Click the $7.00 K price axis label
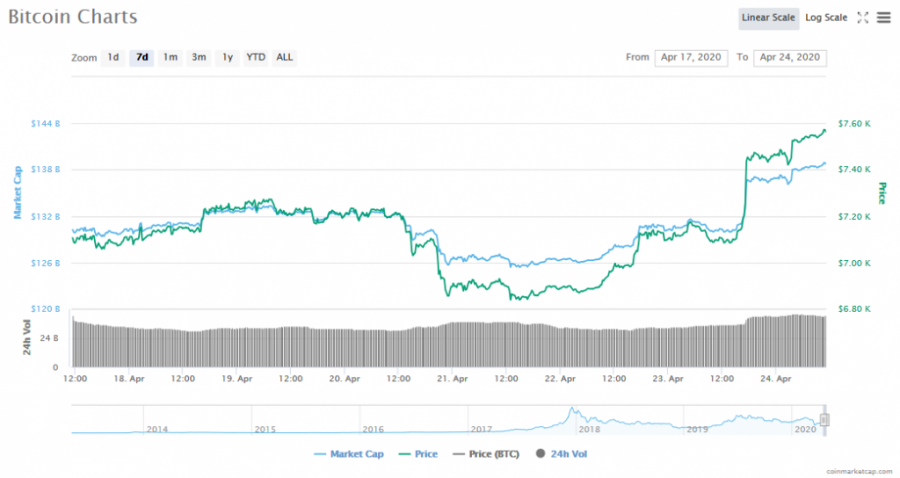900x478 pixels. click(x=854, y=263)
